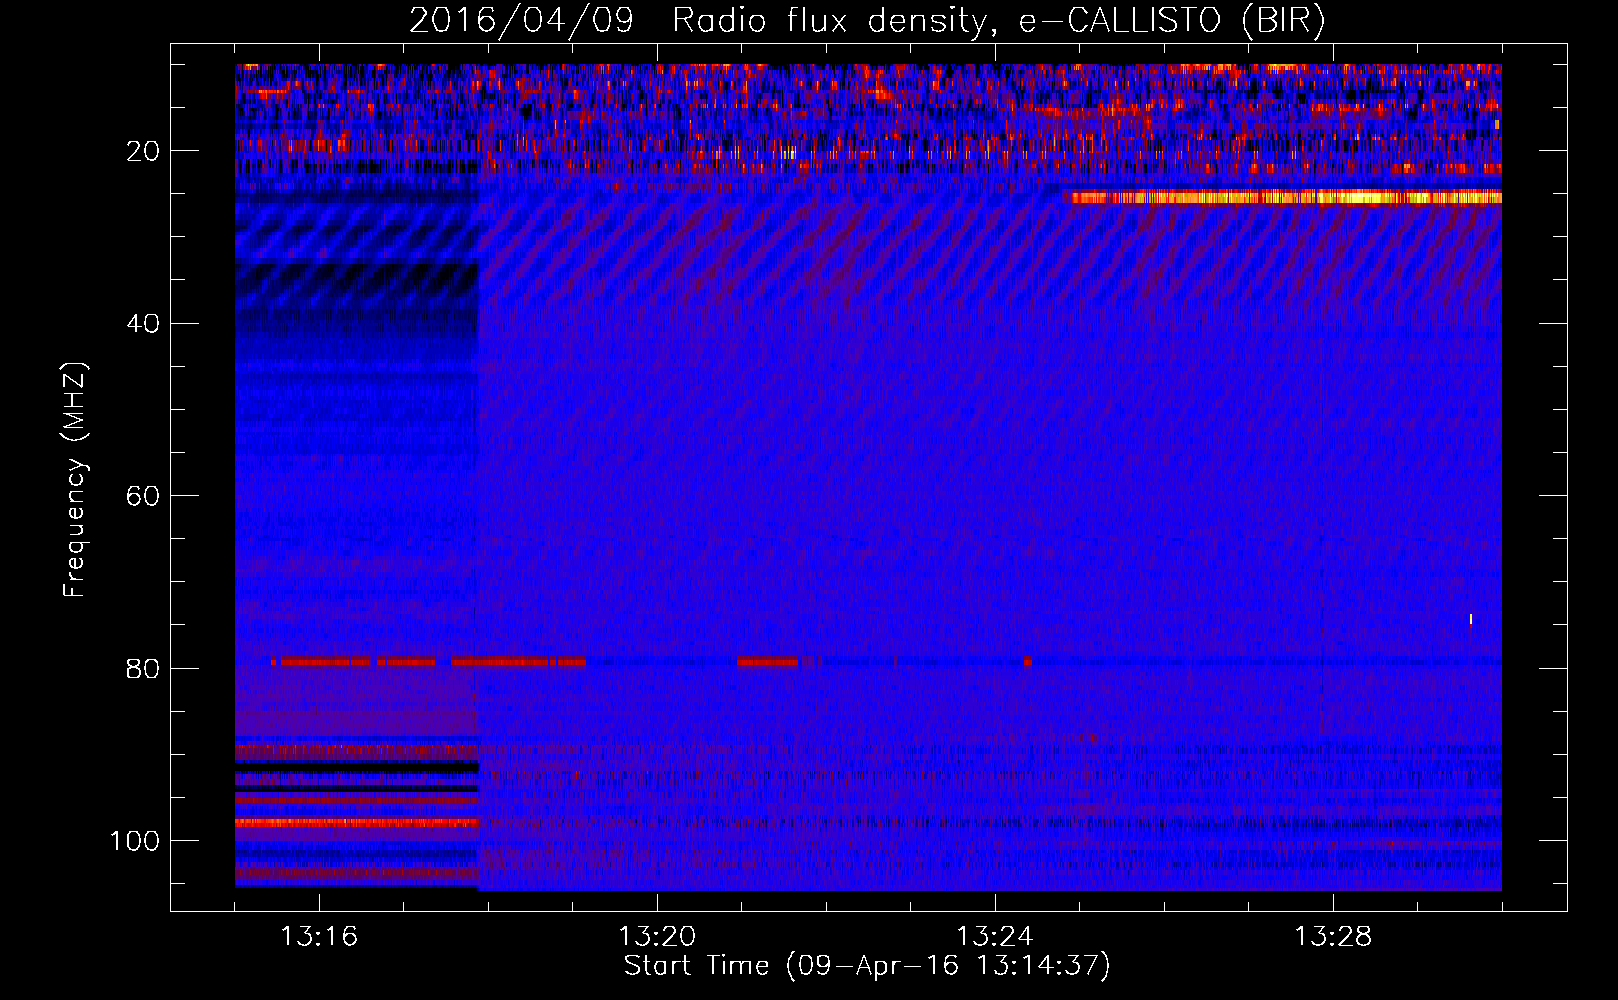1618x1000 pixels.
Task: Click the 20 MHz frequency tick label
Action: click(144, 152)
